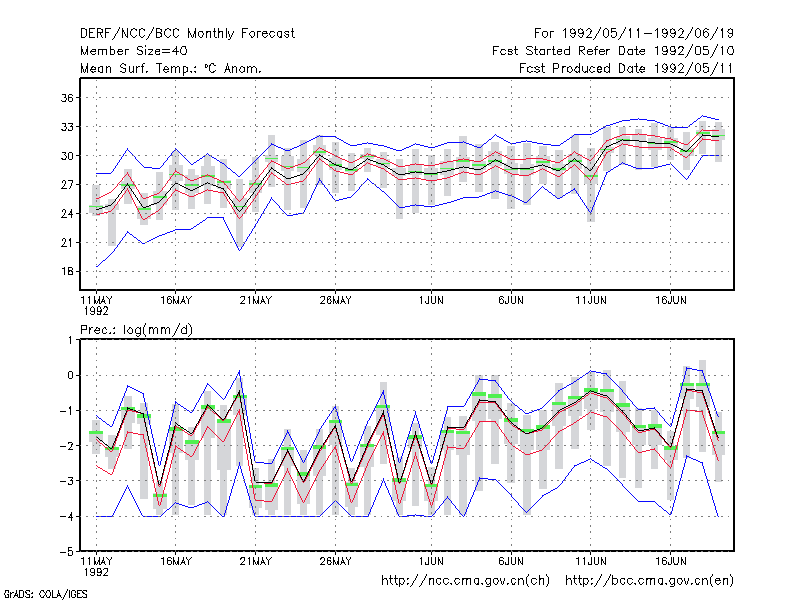Click the 16MAY label on temperature axis
800x600 pixels.
176,300
